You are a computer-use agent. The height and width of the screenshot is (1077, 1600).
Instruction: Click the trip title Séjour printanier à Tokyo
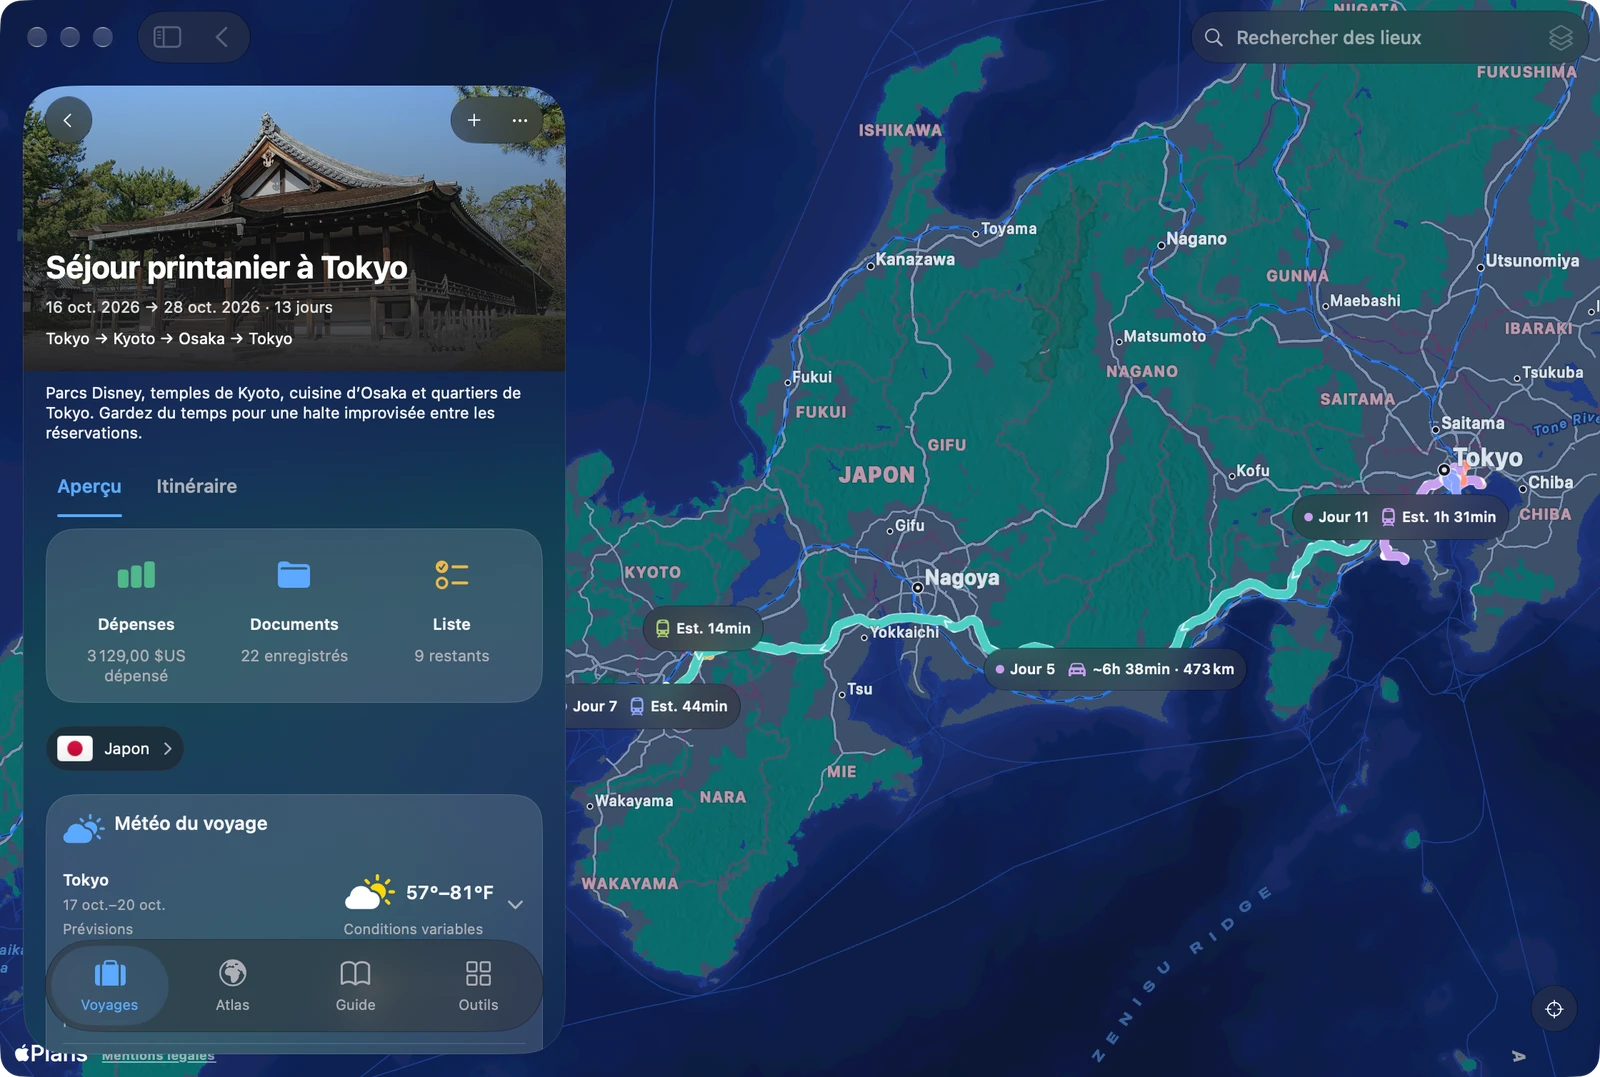click(227, 267)
